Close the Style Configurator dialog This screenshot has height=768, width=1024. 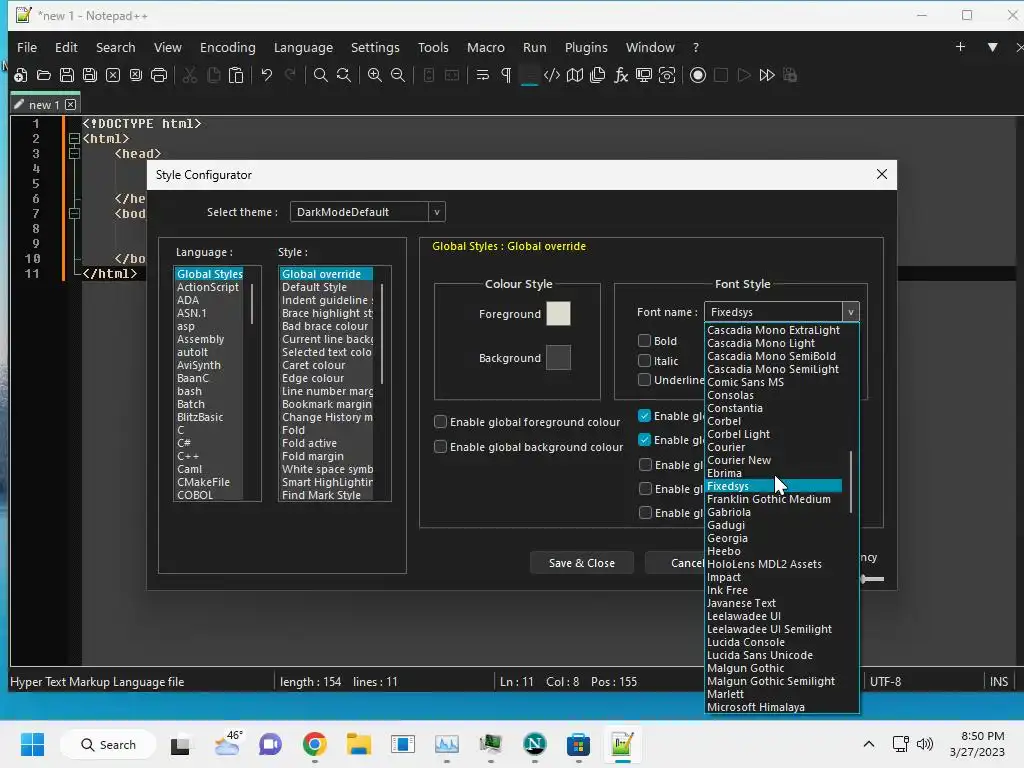(x=882, y=174)
